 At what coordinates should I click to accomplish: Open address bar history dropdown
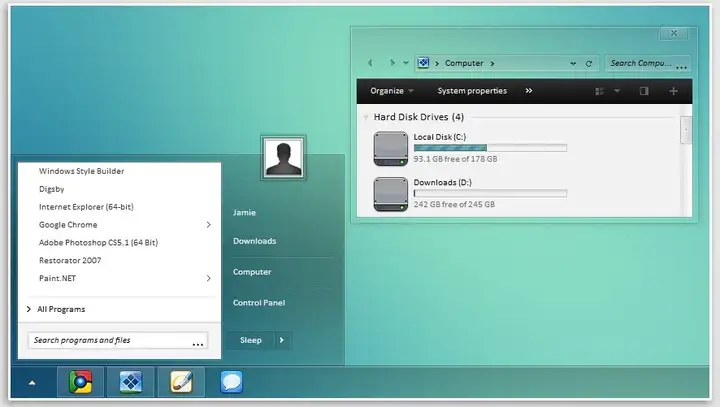pyautogui.click(x=573, y=63)
